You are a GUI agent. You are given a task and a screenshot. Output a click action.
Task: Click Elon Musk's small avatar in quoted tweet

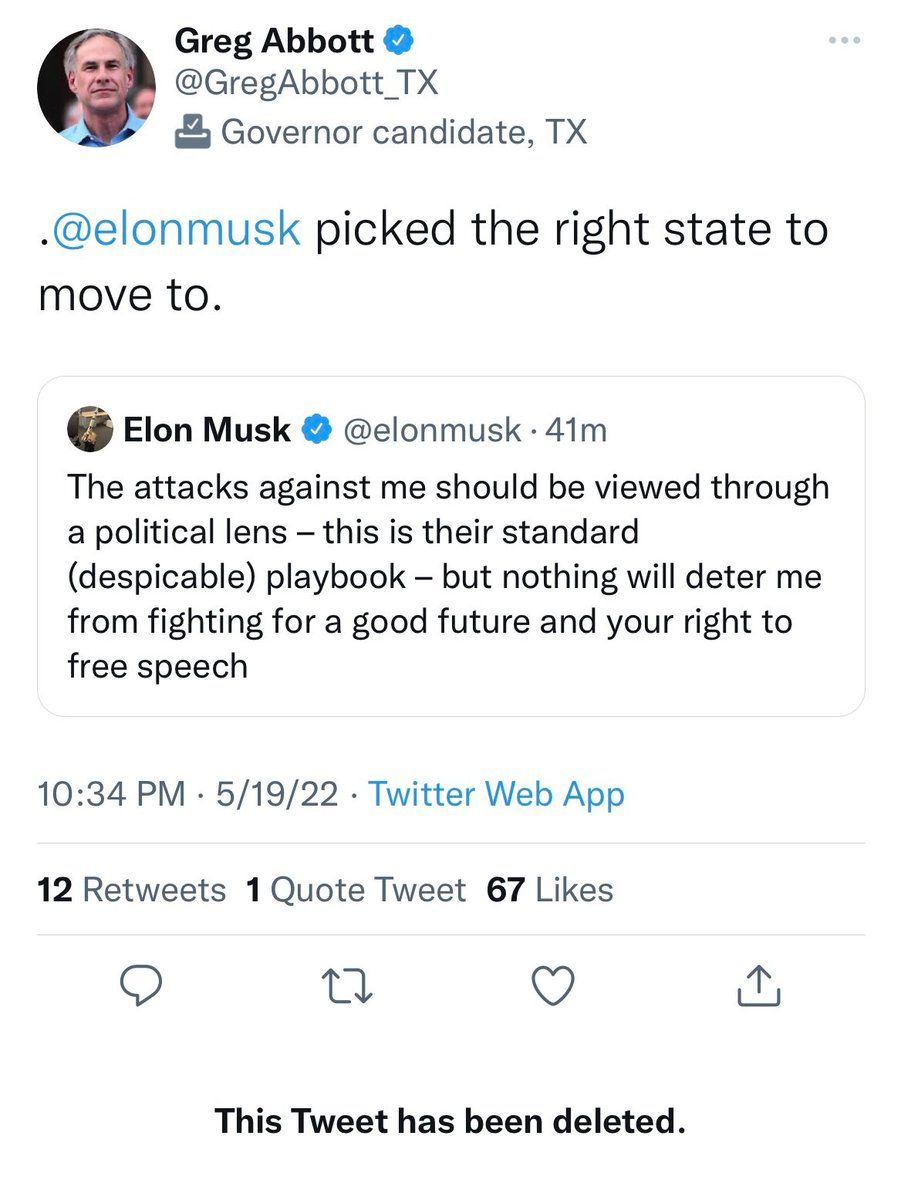(x=90, y=430)
